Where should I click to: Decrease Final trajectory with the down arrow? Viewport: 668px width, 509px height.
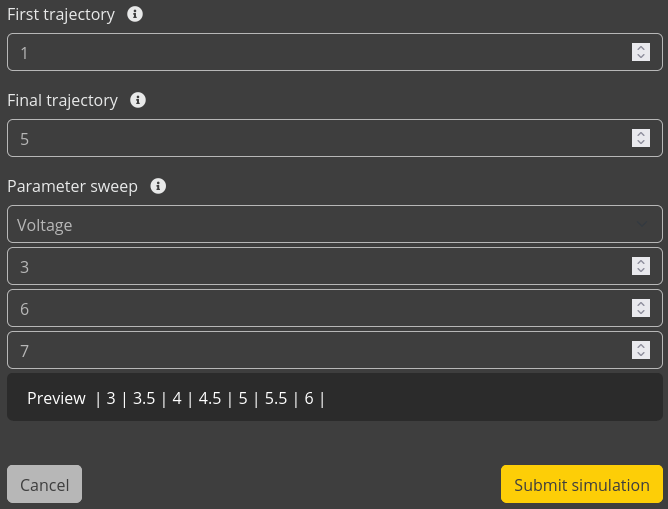coord(641,143)
